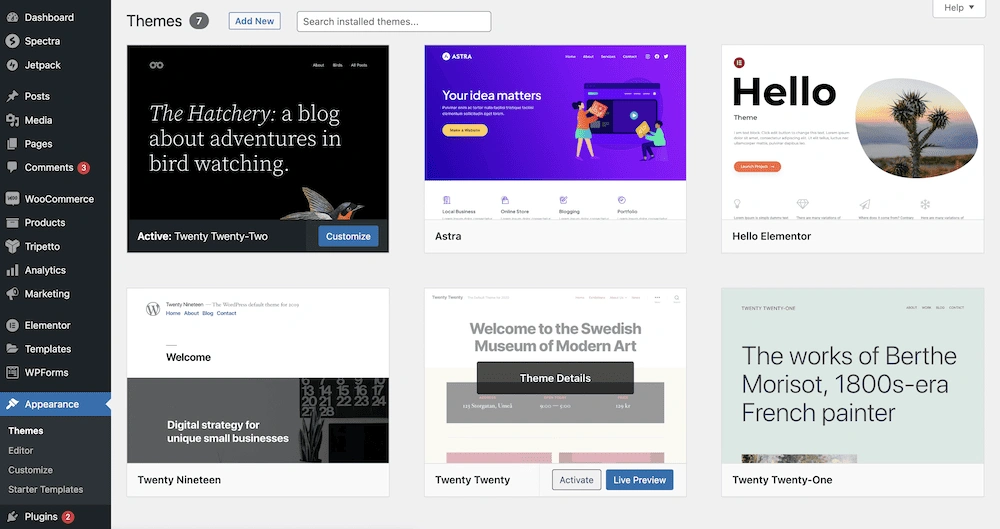This screenshot has height=529, width=1000.
Task: Click the Marketing megaphone icon
Action: click(x=12, y=294)
